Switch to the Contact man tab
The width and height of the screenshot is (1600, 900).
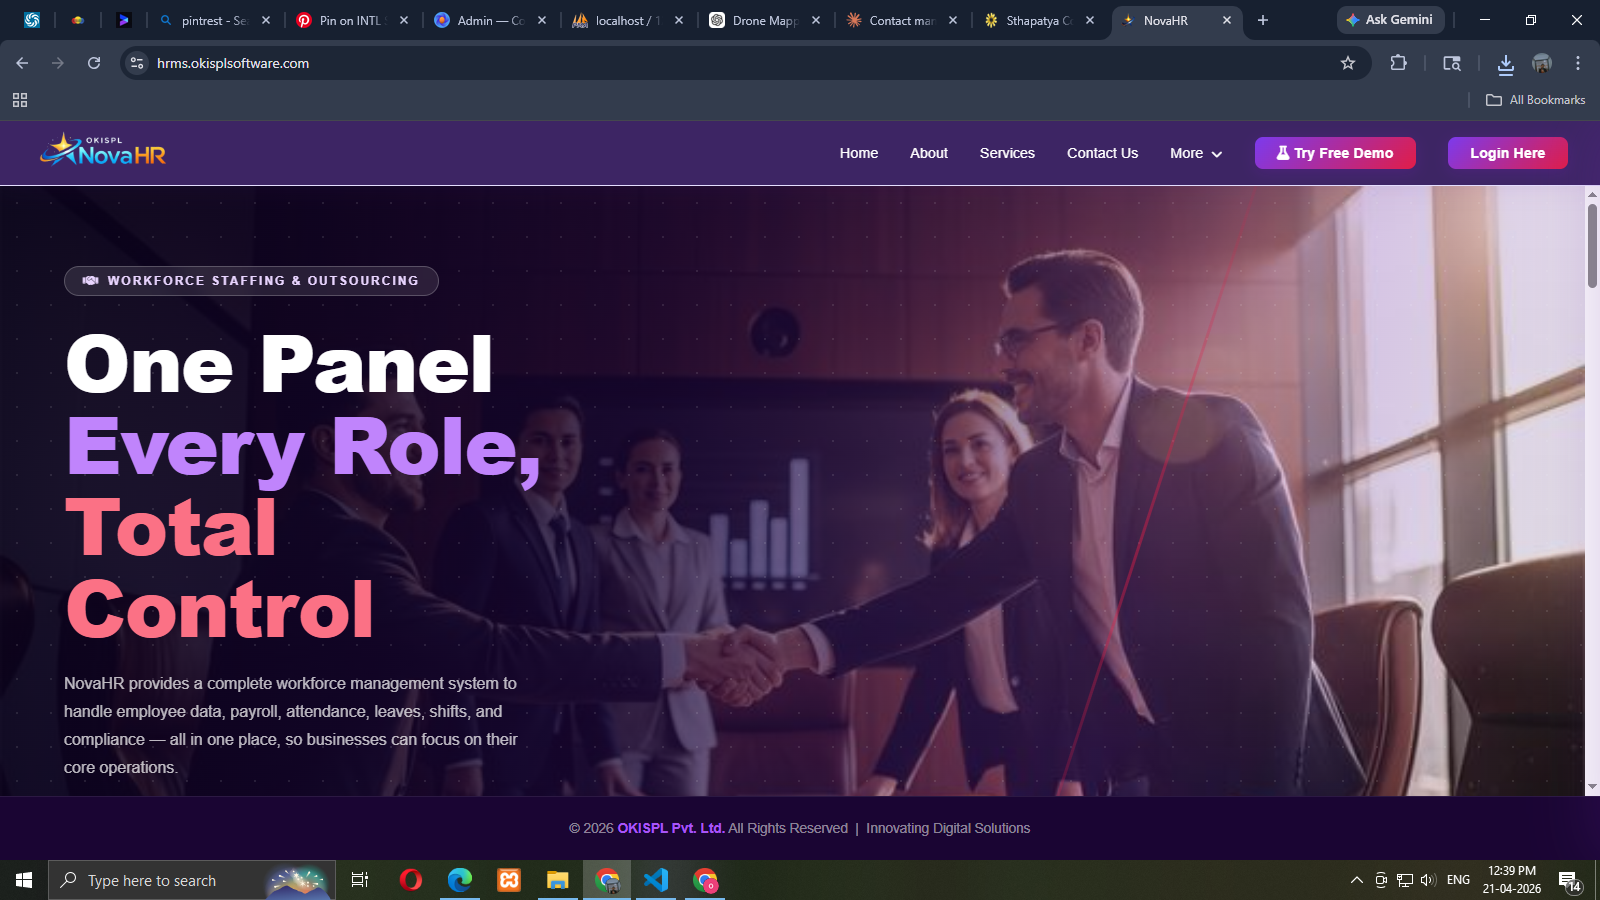click(x=901, y=20)
